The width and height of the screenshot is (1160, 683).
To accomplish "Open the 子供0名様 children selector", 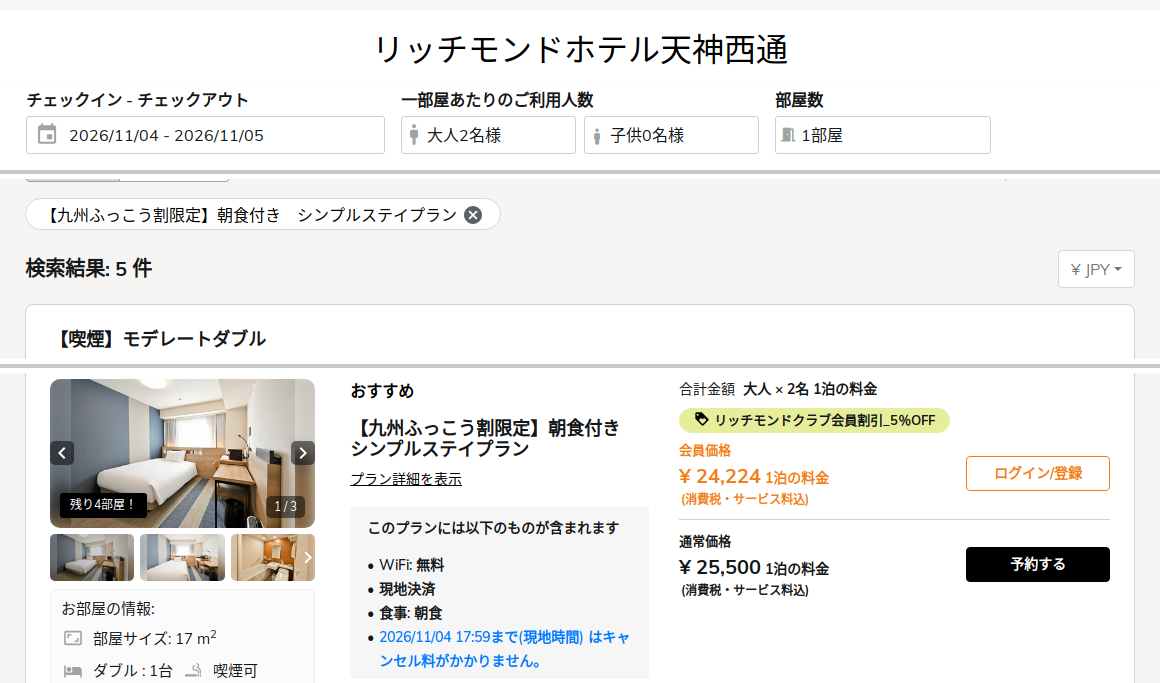I will [x=671, y=135].
